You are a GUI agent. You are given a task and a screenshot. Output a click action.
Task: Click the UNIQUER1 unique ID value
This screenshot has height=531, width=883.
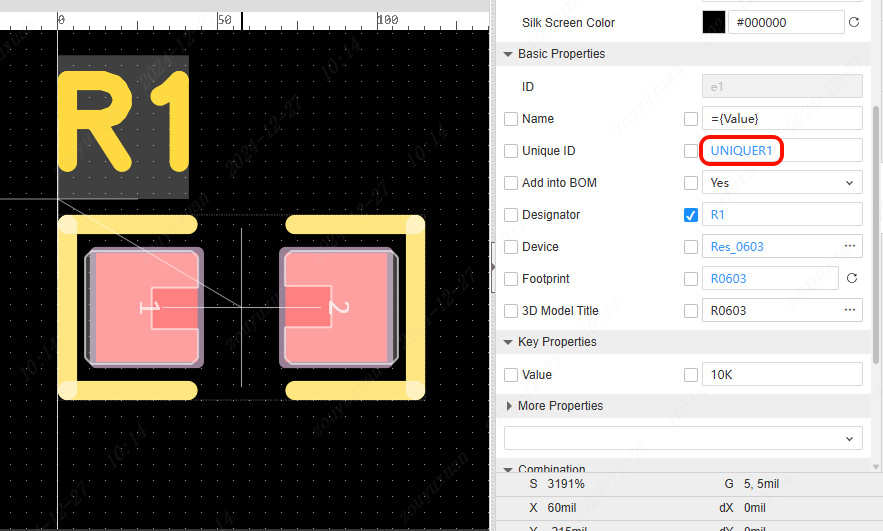pos(741,151)
